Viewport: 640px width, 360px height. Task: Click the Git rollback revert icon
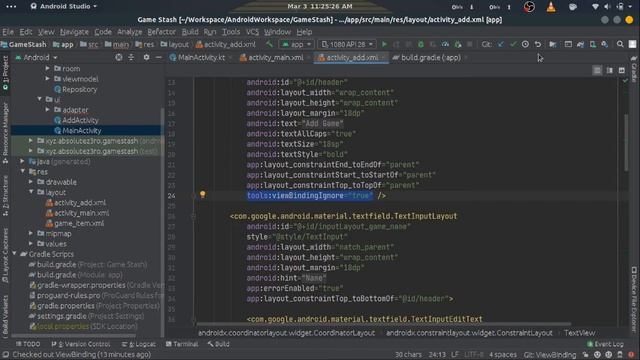pyautogui.click(x=538, y=44)
